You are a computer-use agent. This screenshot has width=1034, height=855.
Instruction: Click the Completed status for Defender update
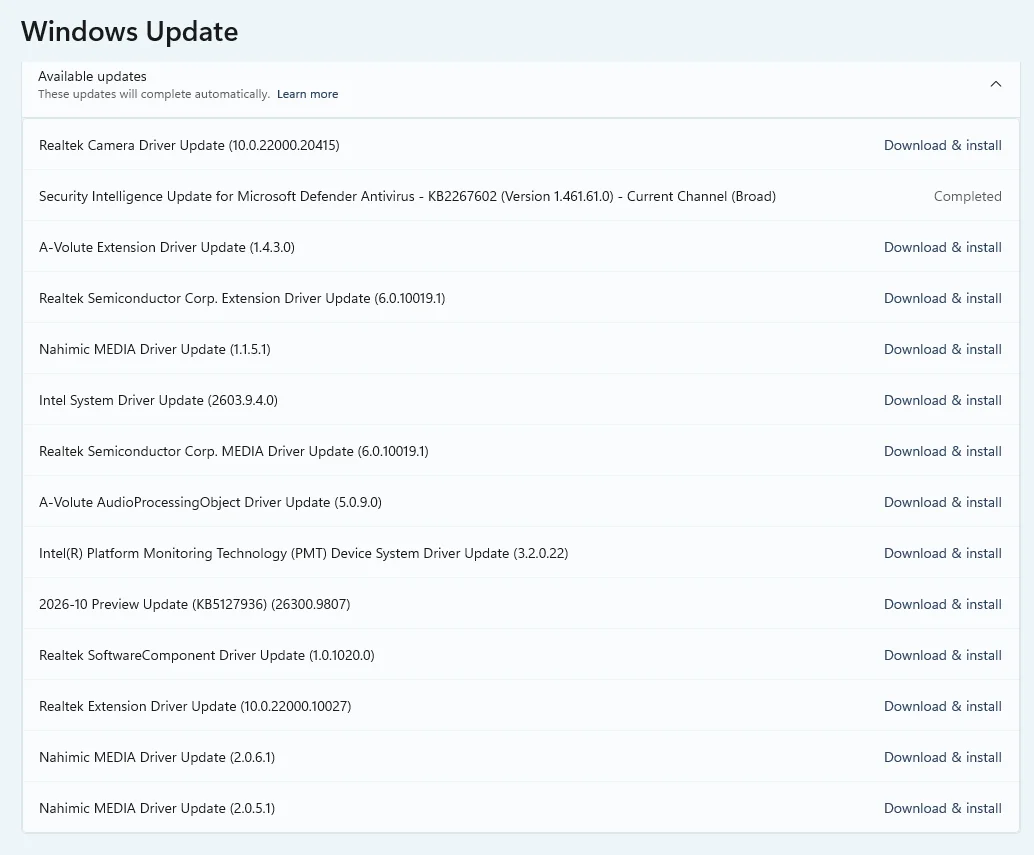pos(967,196)
